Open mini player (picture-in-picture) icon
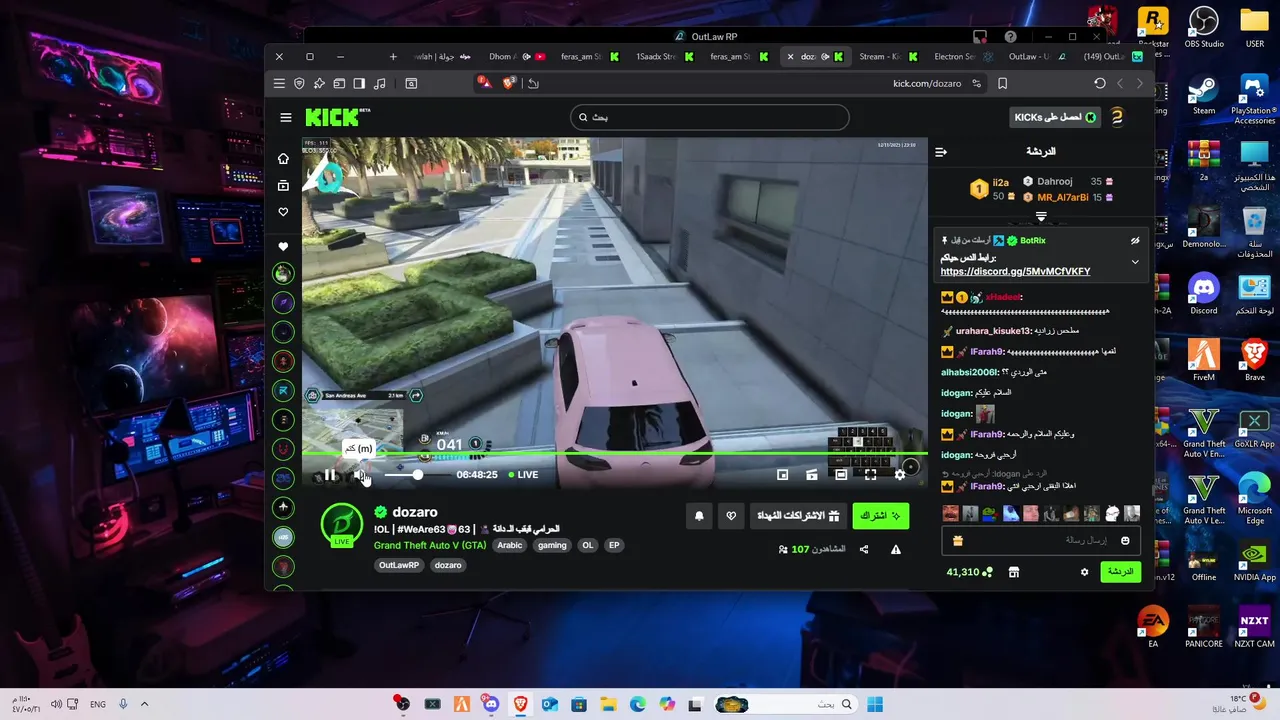Viewport: 1280px width, 720px height. pyautogui.click(x=783, y=475)
